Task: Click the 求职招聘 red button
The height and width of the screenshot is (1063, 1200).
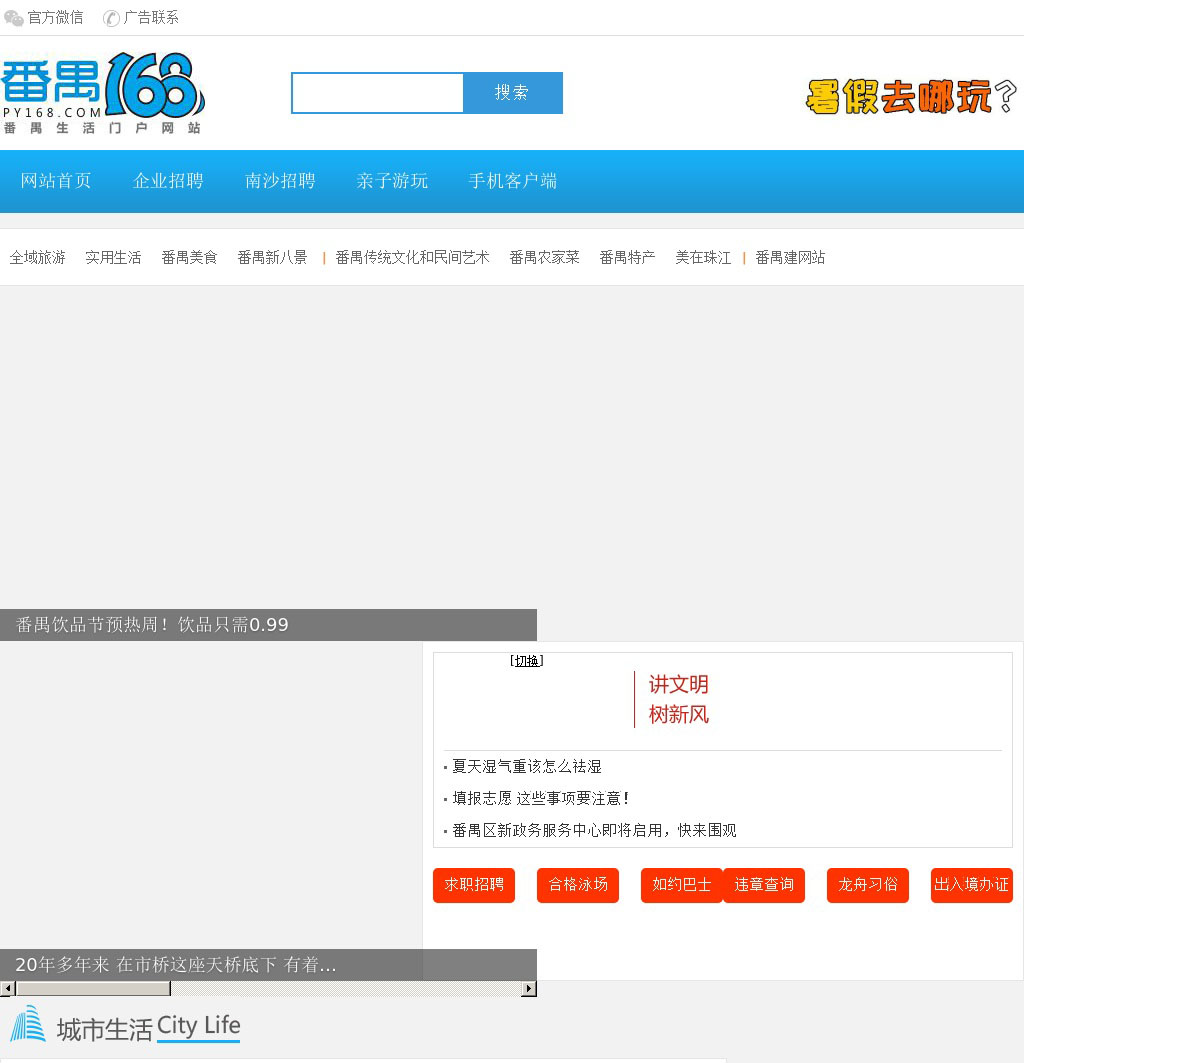Action: pyautogui.click(x=474, y=885)
